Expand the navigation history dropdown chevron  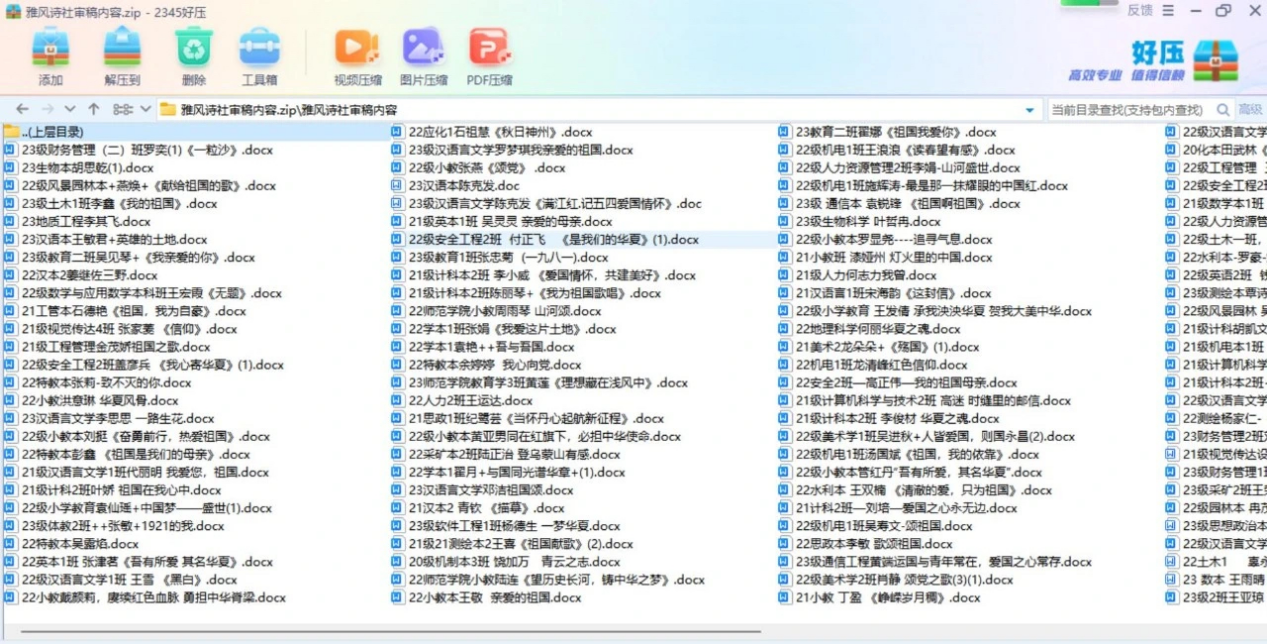pos(69,109)
